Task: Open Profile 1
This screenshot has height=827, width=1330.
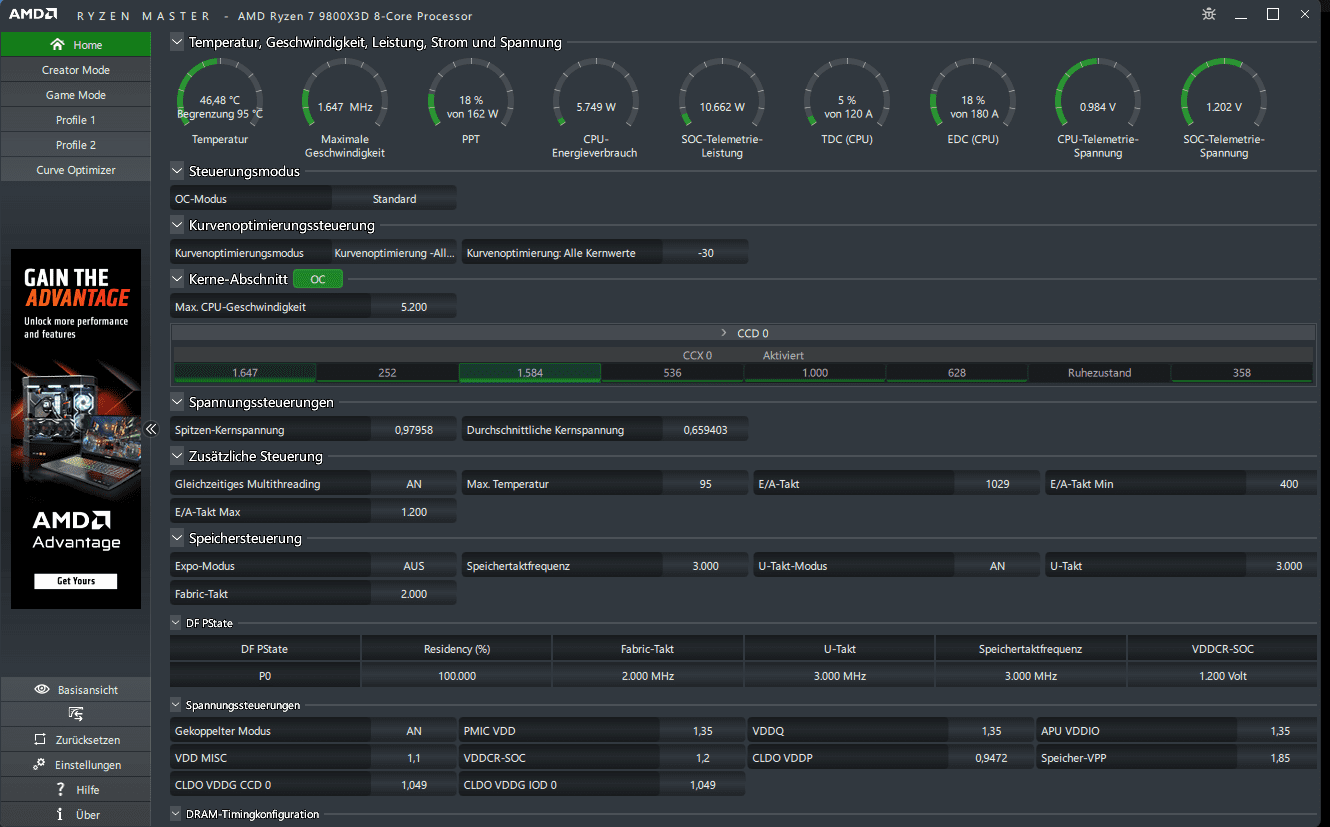Action: [x=76, y=120]
